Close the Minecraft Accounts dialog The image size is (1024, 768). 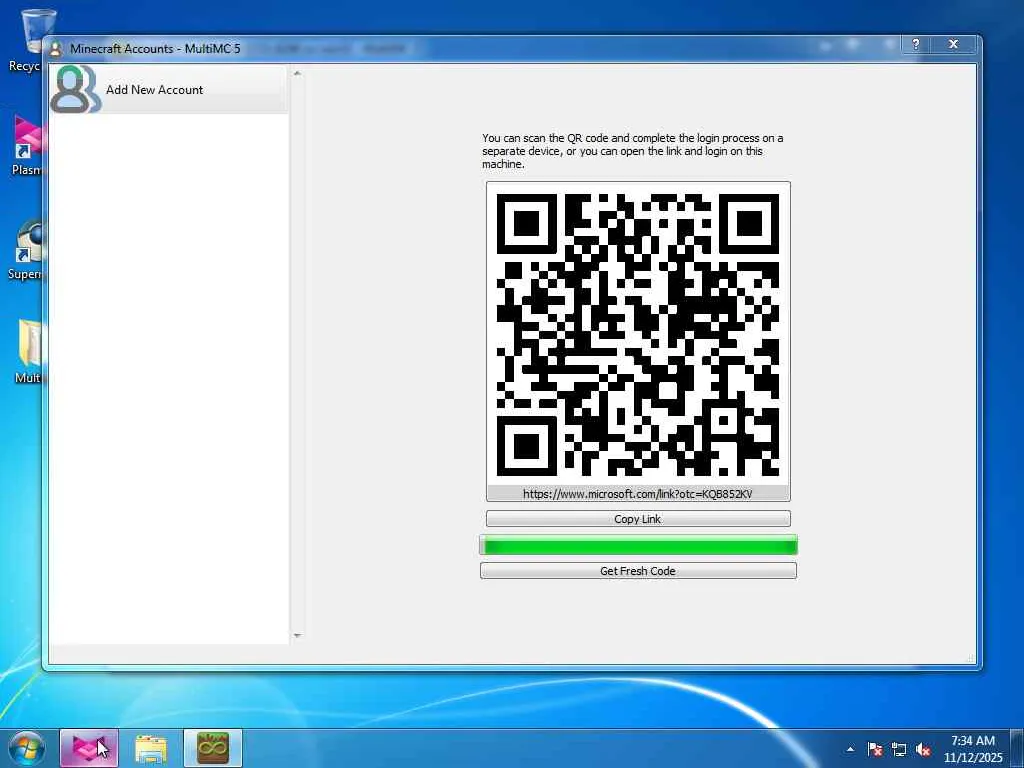953,44
